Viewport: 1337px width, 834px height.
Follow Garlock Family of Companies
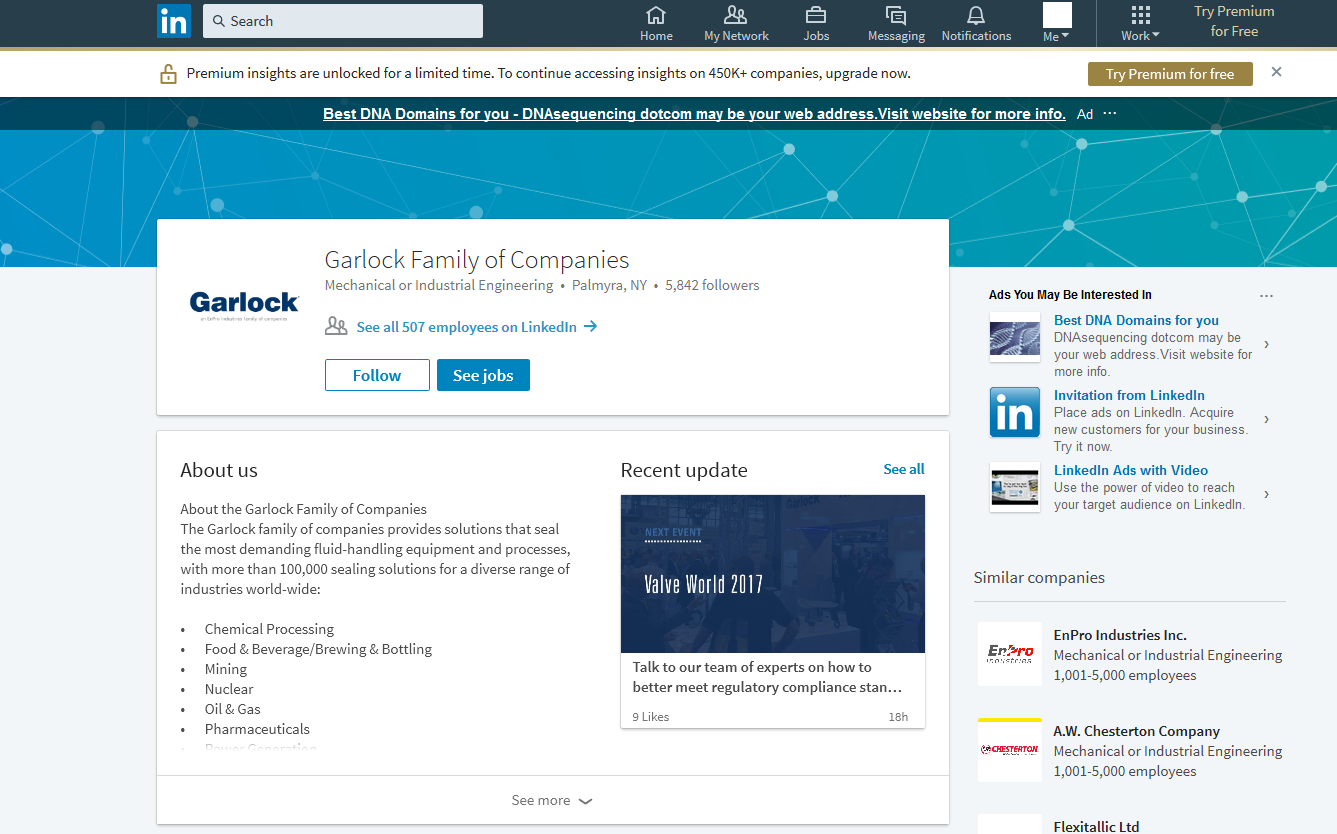[377, 375]
